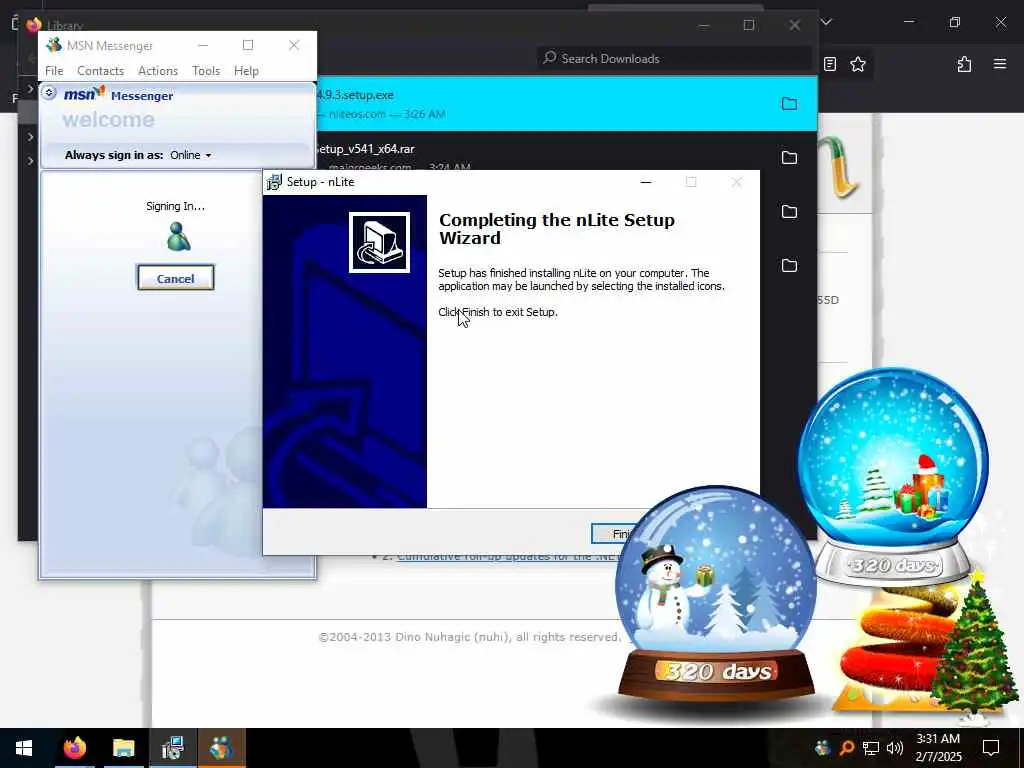
Task: Open containing folder for 4.9.3.setup.exe download
Action: pos(790,104)
